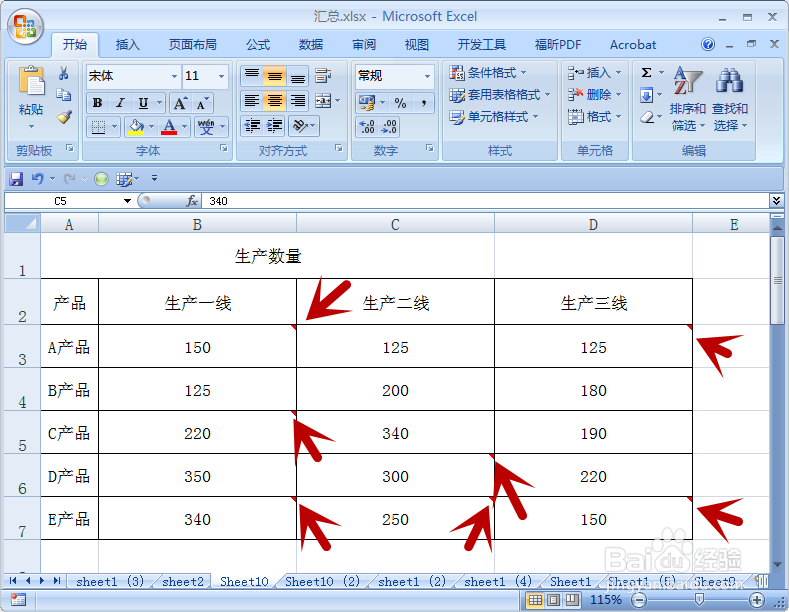The height and width of the screenshot is (612, 789).
Task: Open the 数据 ribbon tab
Action: [x=310, y=45]
